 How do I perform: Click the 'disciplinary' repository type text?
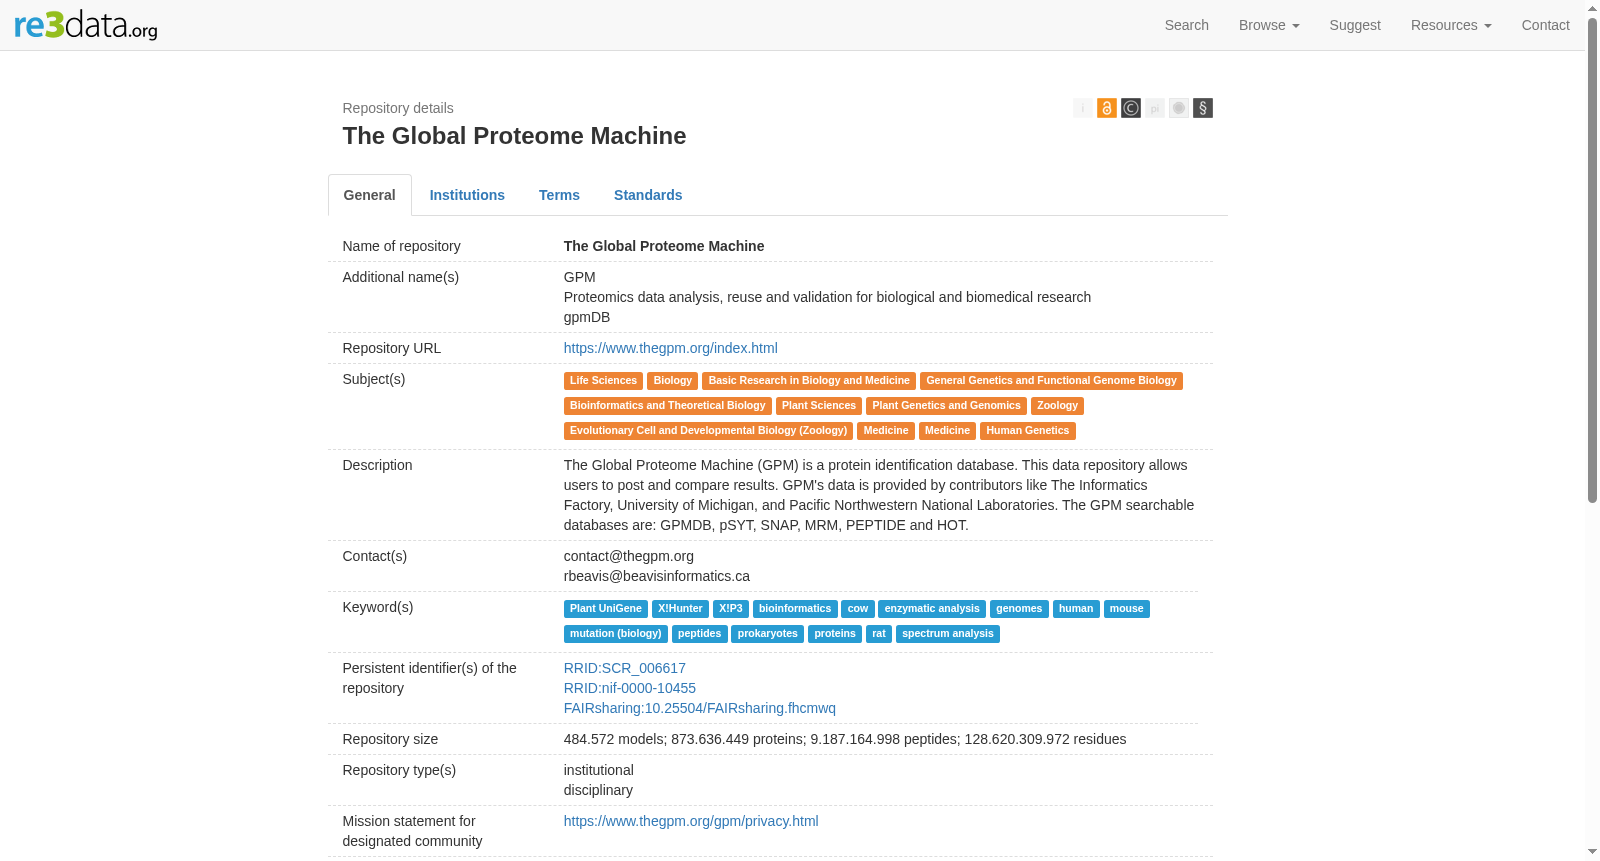[598, 790]
